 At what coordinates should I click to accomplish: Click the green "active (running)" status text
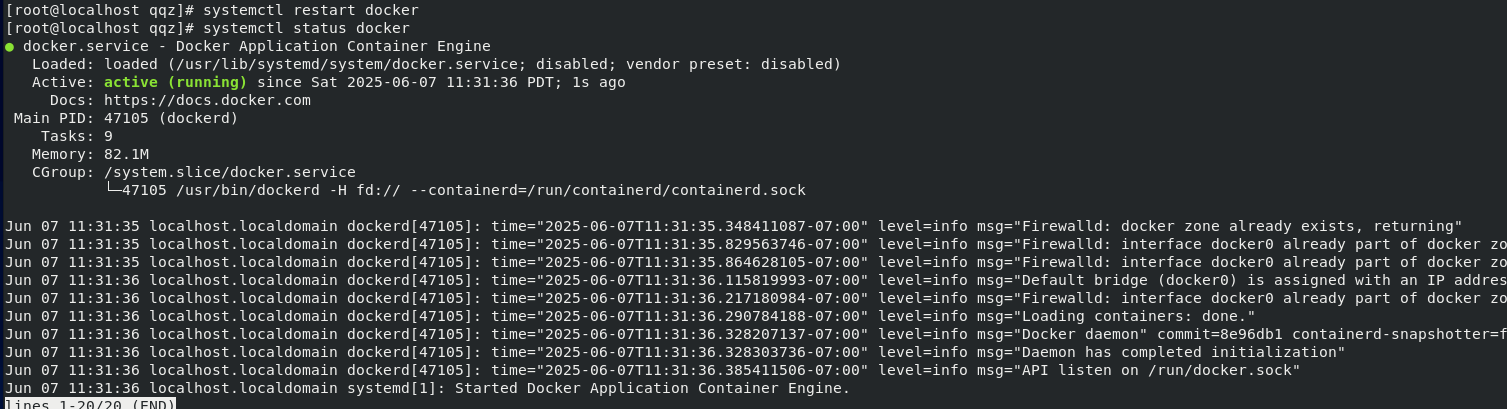point(175,82)
